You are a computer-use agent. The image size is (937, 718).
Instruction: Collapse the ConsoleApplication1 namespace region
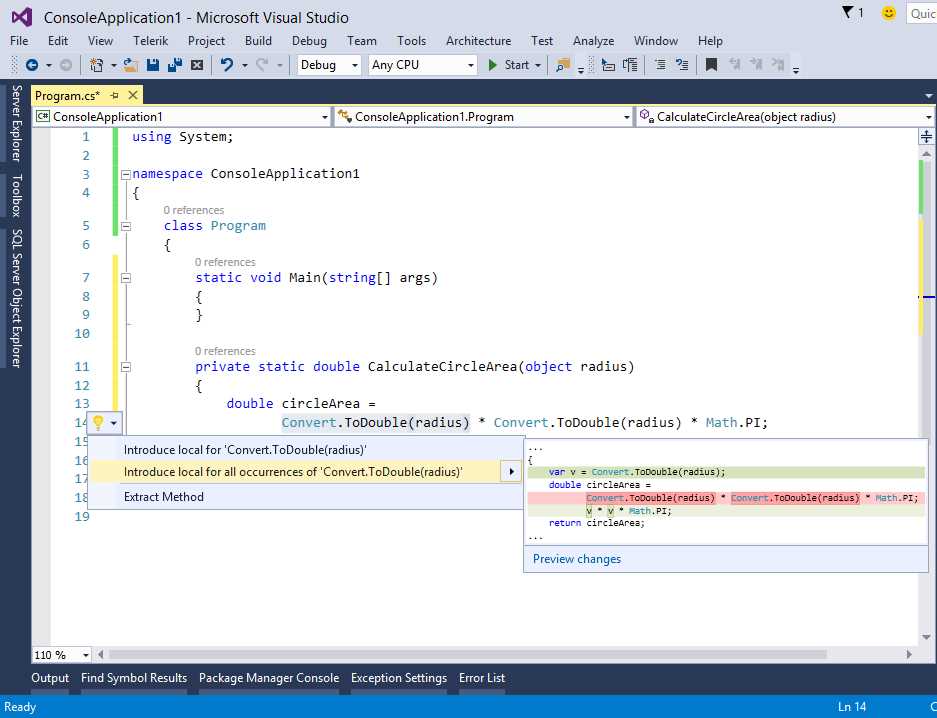pyautogui.click(x=126, y=173)
